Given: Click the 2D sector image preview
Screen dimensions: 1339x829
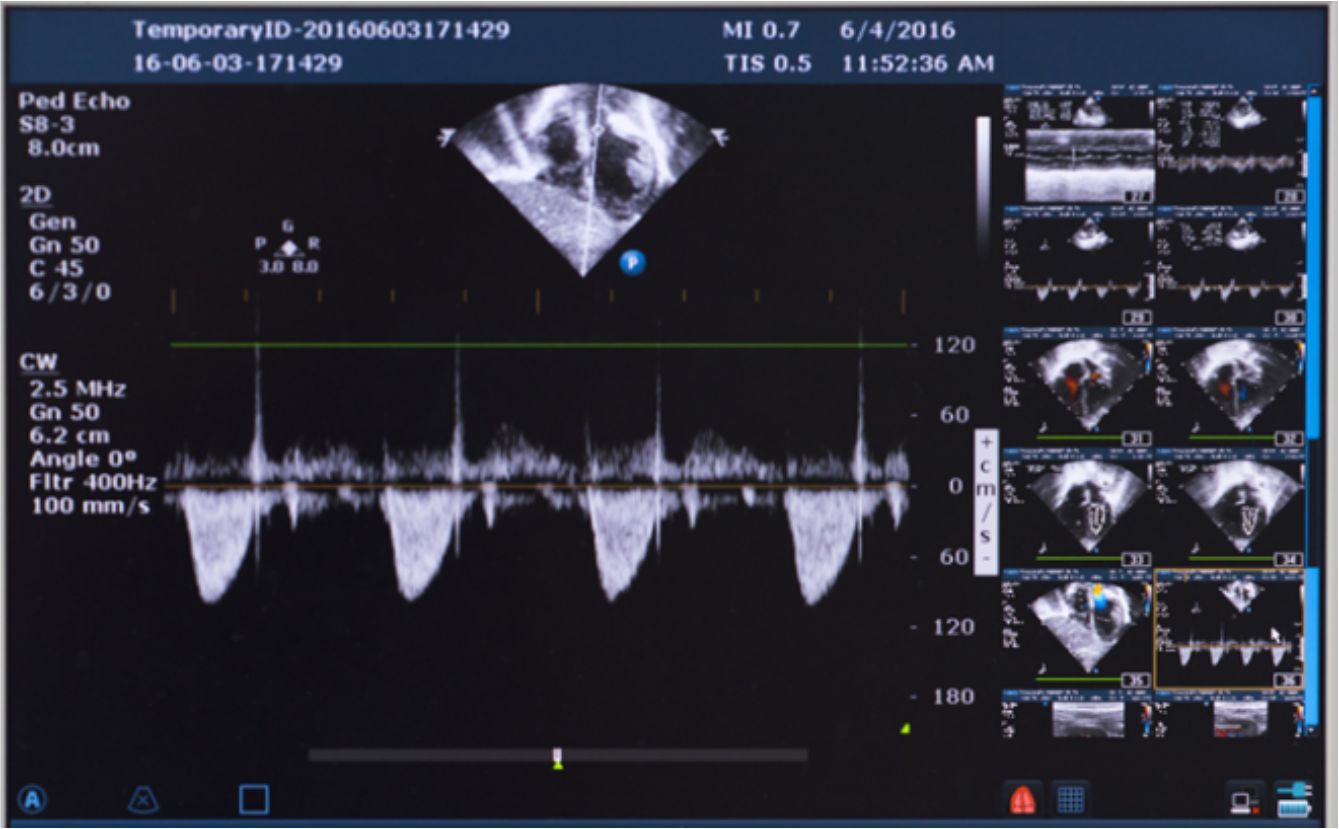Looking at the screenshot, I should click(586, 178).
